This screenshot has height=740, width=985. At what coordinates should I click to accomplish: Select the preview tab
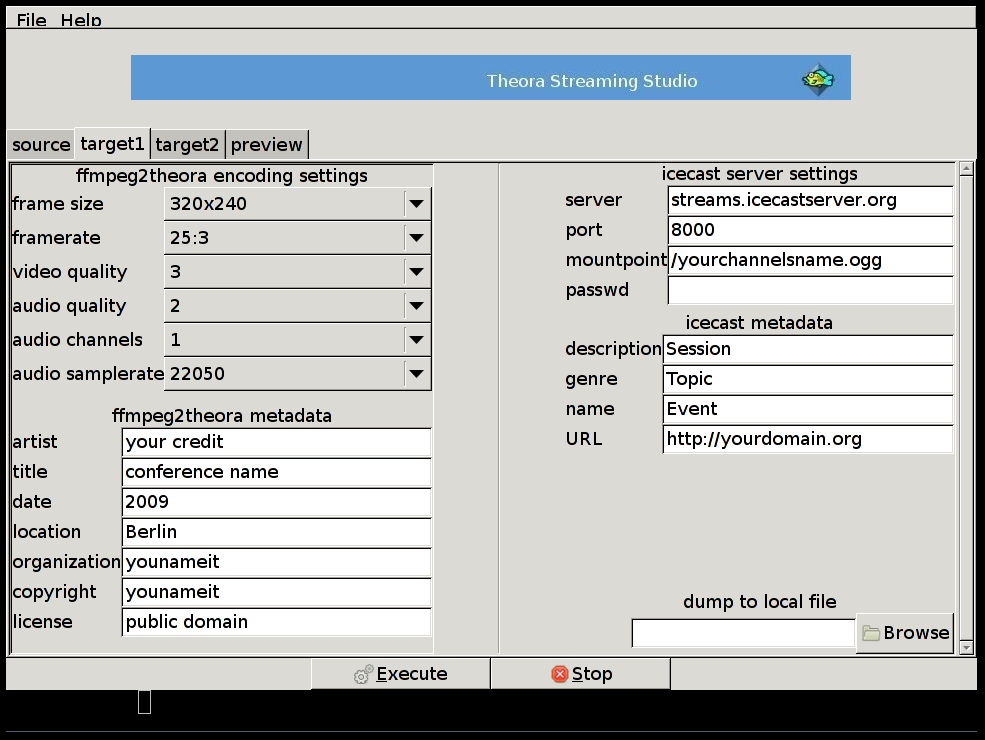[x=266, y=145]
